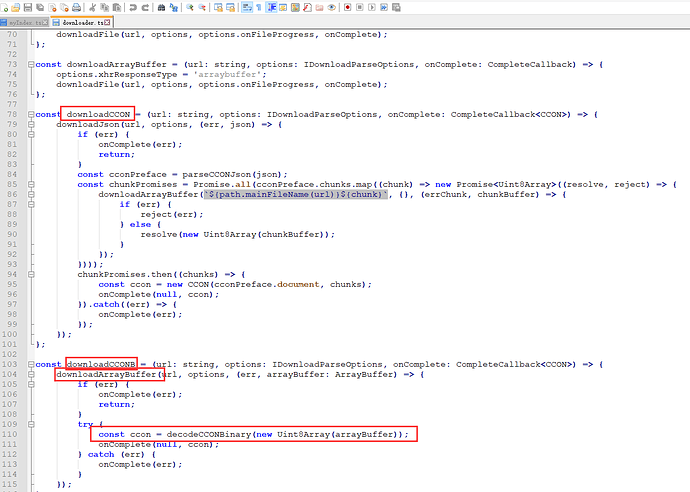690x492 pixels.
Task: Click the Copy toolbar icon
Action: click(x=105, y=7)
